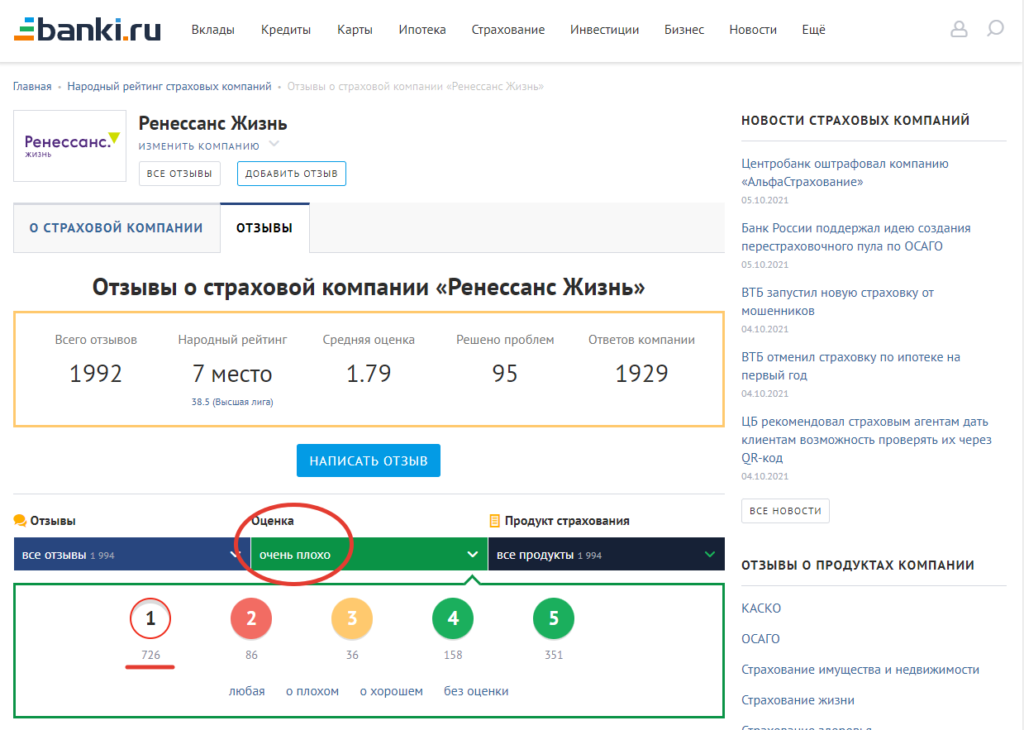Screen dimensions: 1024x730
Task: Expand the очень плохо rating dropdown
Action: coord(369,554)
